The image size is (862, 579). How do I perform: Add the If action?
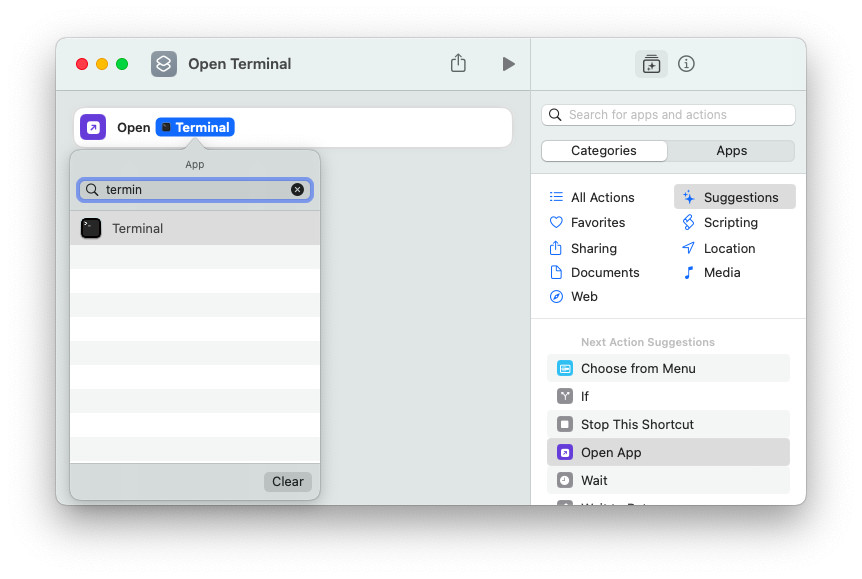pos(668,396)
